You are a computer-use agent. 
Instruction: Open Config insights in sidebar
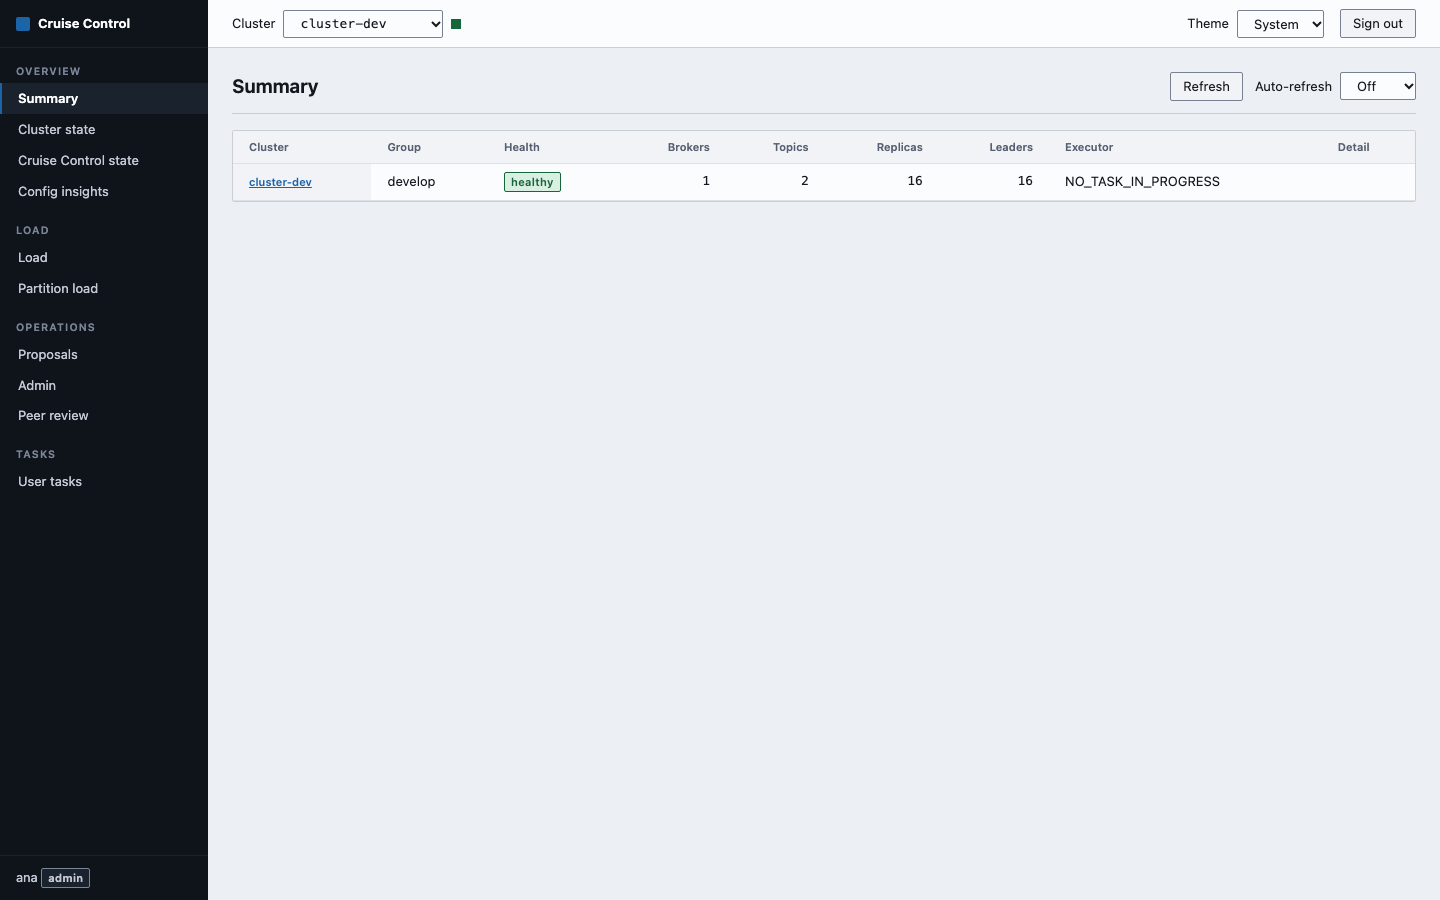point(104,191)
